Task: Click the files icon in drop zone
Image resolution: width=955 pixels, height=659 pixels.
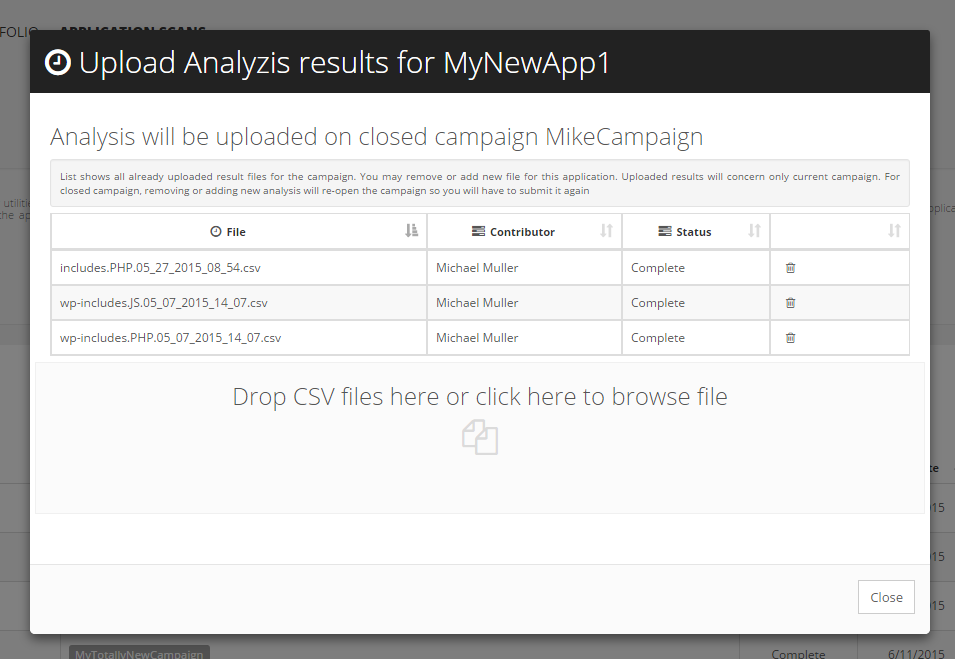Action: pos(480,438)
